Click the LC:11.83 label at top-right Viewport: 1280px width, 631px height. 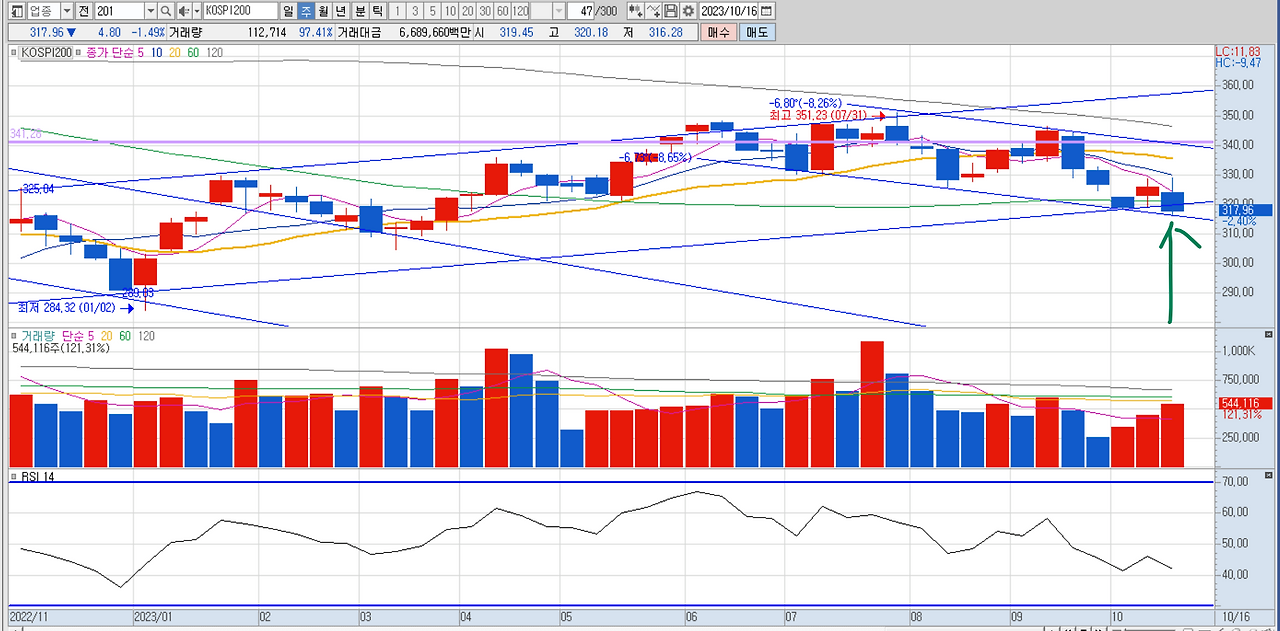pos(1238,50)
